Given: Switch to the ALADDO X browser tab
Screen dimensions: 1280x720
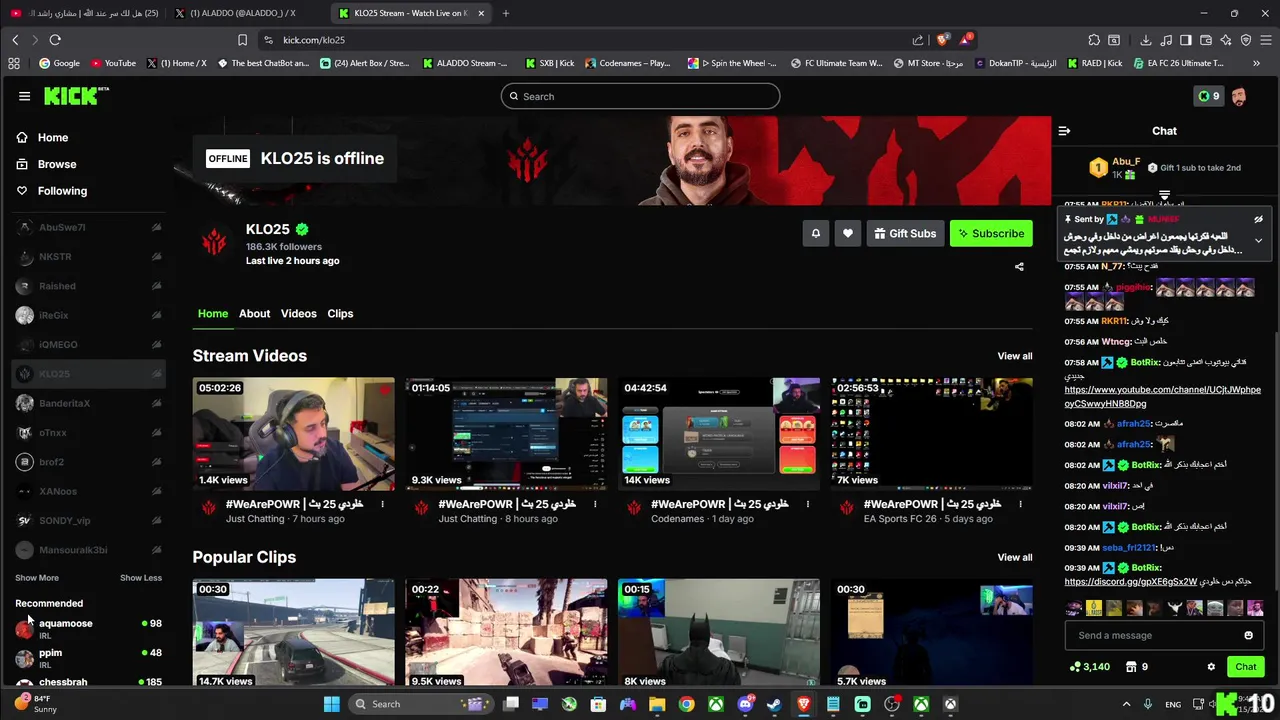Looking at the screenshot, I should coord(242,13).
